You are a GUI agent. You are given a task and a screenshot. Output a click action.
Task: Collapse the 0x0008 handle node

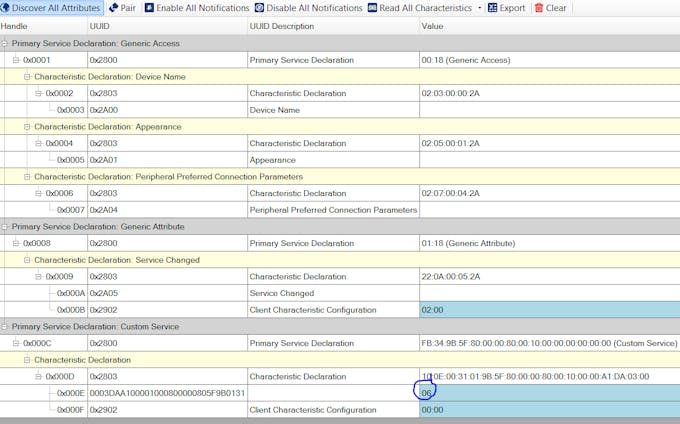pos(16,243)
